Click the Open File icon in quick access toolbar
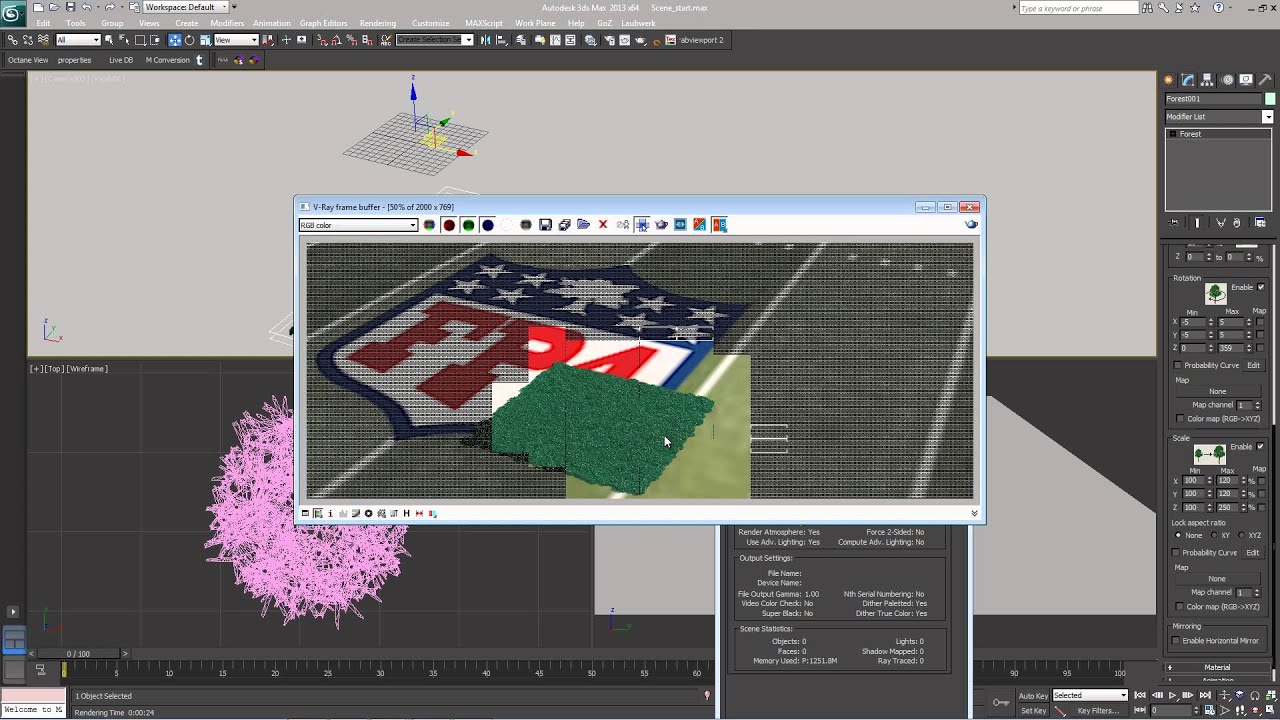This screenshot has height=720, width=1280. (54, 7)
